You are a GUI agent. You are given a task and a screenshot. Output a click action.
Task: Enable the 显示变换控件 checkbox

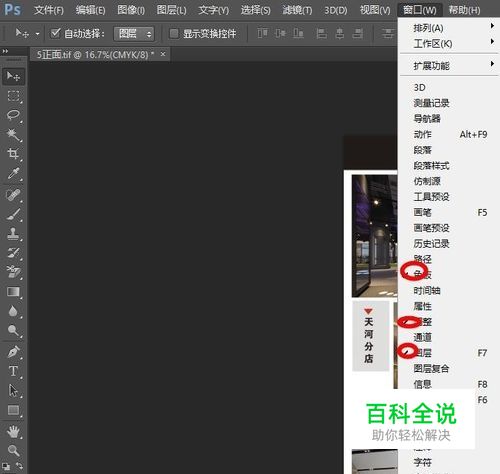tap(174, 33)
